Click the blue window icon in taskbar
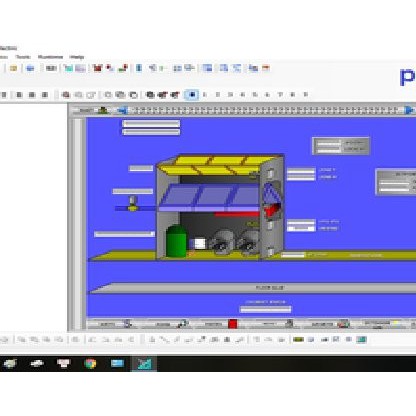The height and width of the screenshot is (416, 416). 117,363
